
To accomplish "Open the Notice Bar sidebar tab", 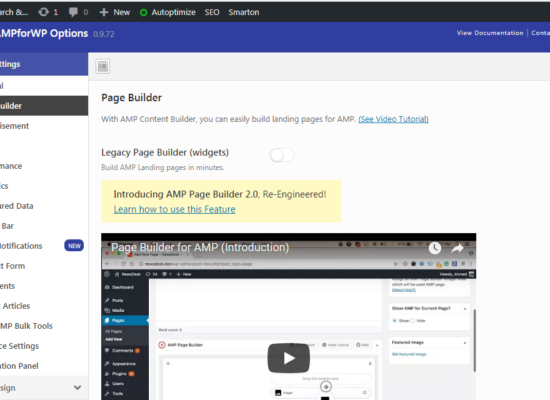I will (44, 226).
